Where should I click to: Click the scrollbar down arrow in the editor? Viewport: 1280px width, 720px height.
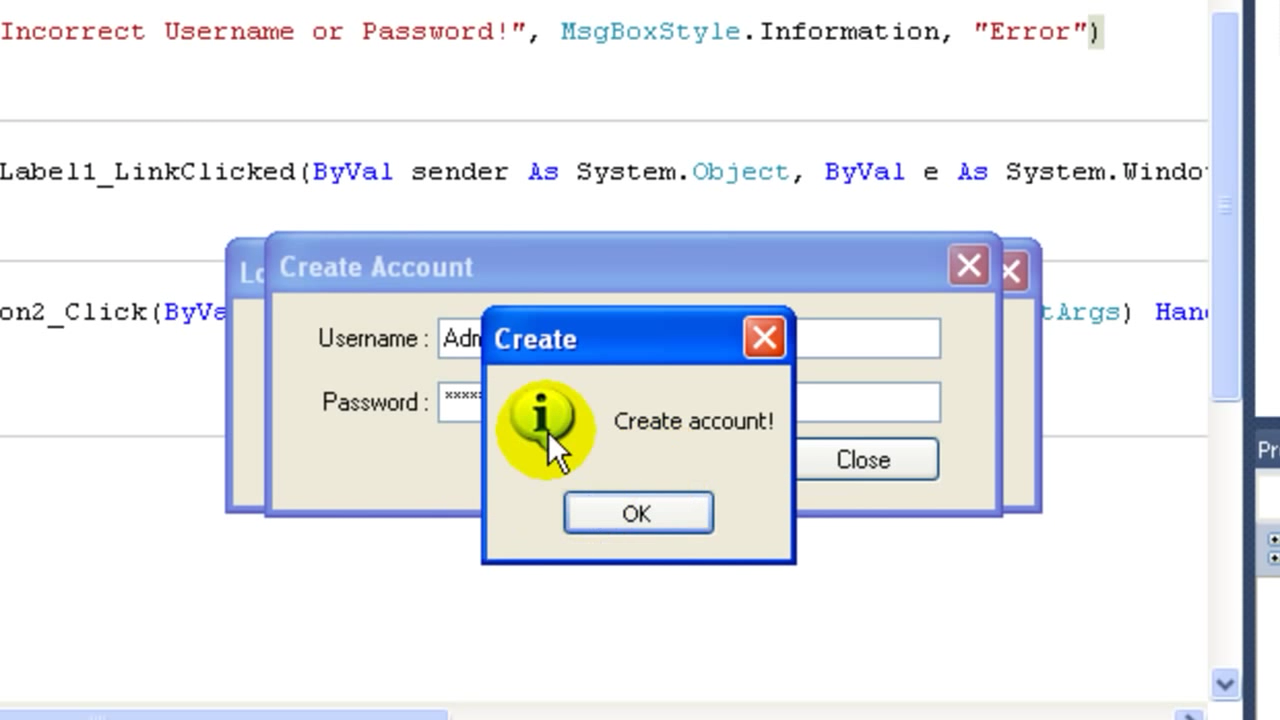[x=1224, y=684]
